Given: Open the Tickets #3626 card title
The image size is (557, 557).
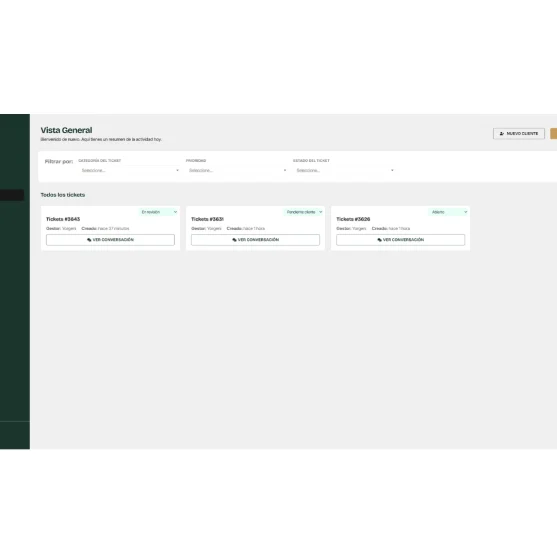Looking at the screenshot, I should tap(353, 219).
